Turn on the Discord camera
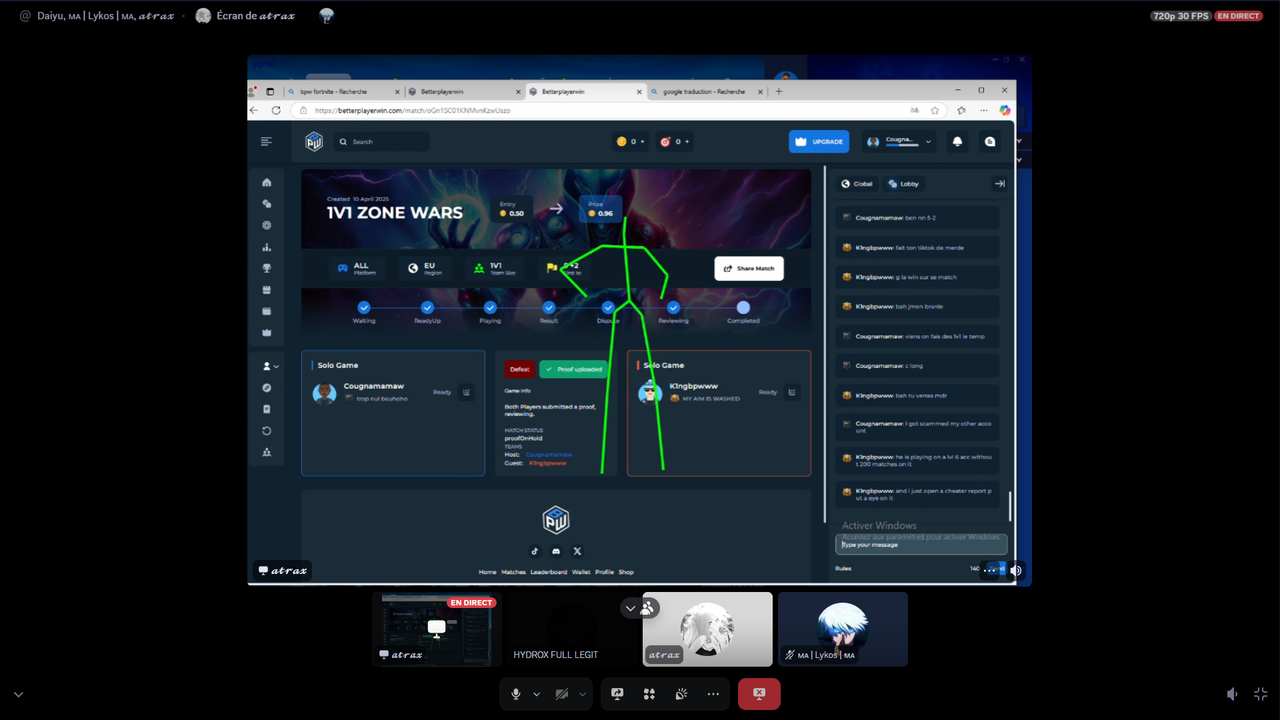Image resolution: width=1280 pixels, height=720 pixels. (x=562, y=694)
